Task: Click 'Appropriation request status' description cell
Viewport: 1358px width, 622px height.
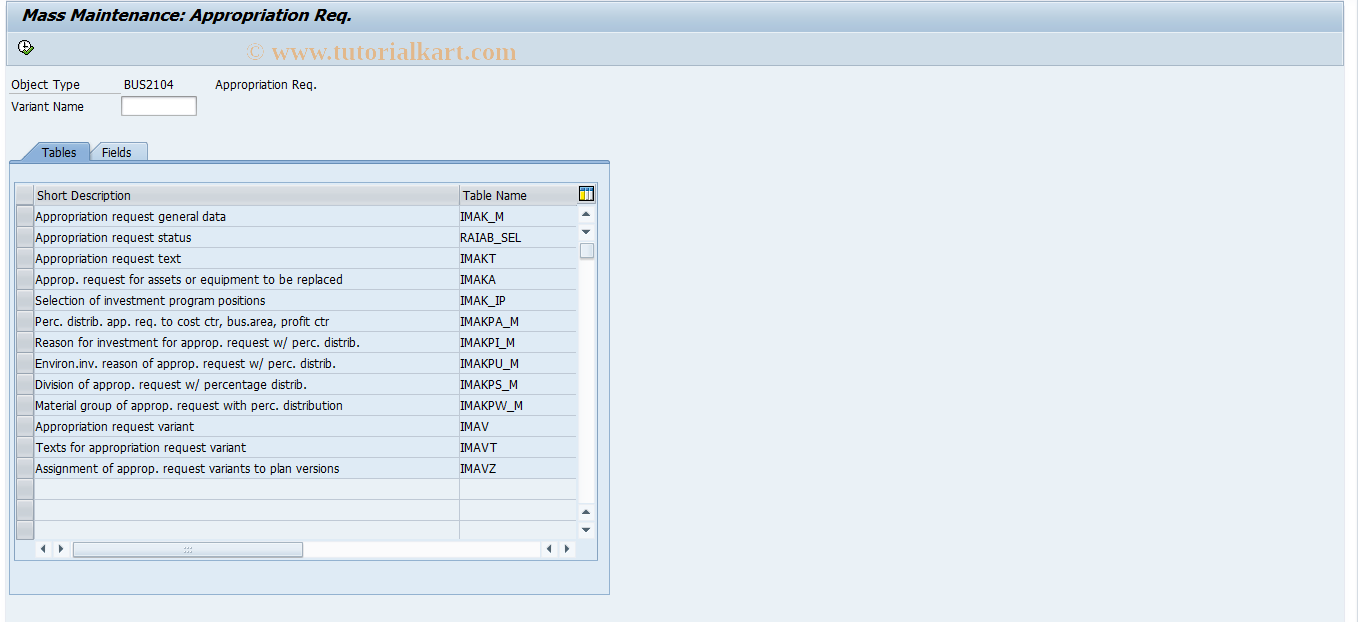Action: click(x=247, y=237)
